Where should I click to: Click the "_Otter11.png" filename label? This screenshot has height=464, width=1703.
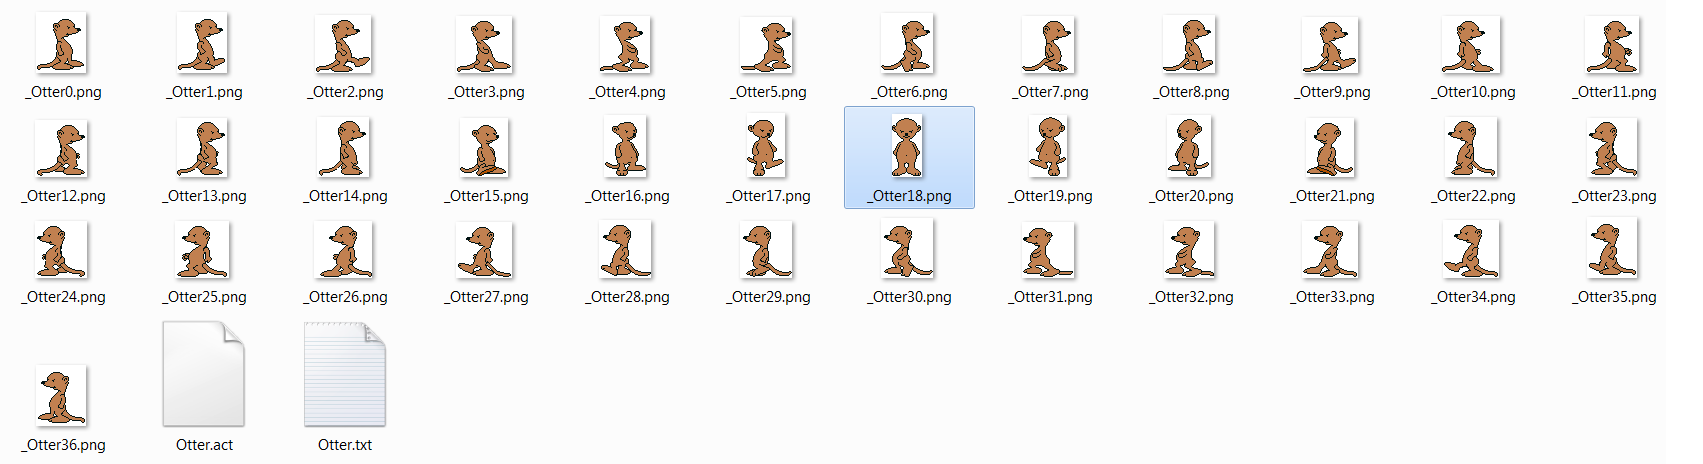coord(1613,92)
